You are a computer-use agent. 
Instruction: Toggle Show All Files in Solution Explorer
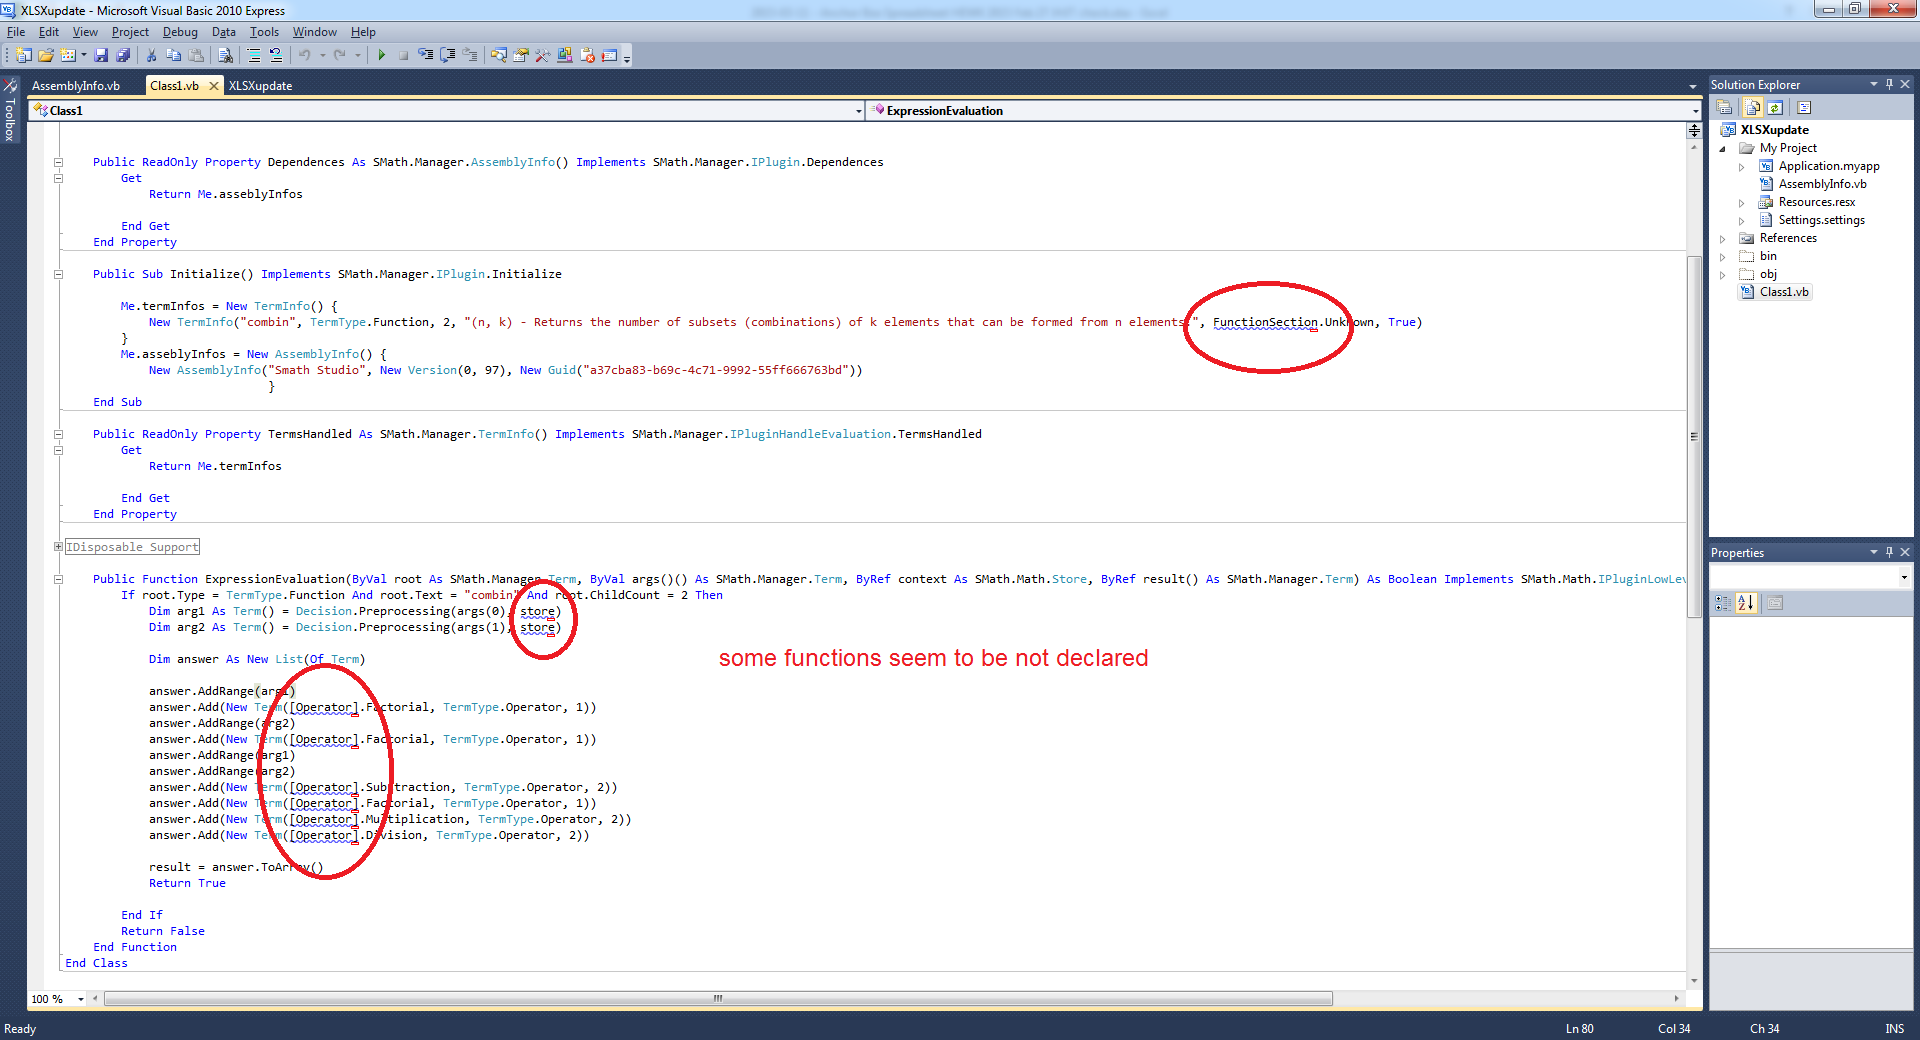[x=1752, y=108]
